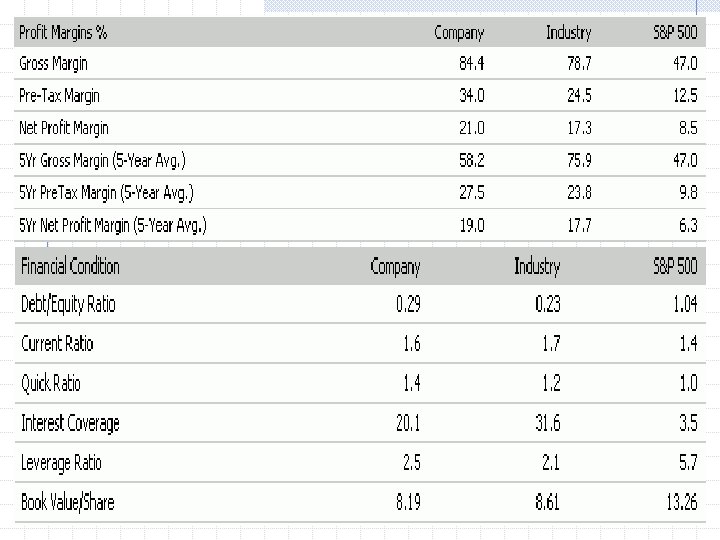Select the Pre-Tax Margin row label

point(59,96)
